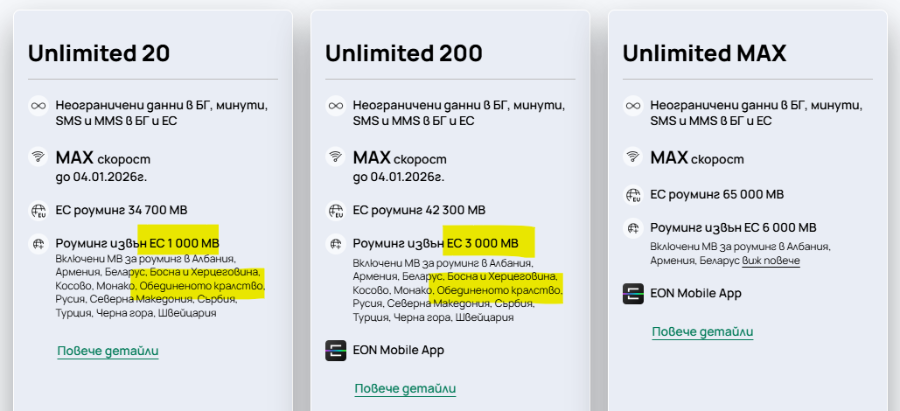The image size is (900, 411).
Task: Click the globe icon beside roaming 6 000 MB
Action: tap(633, 228)
